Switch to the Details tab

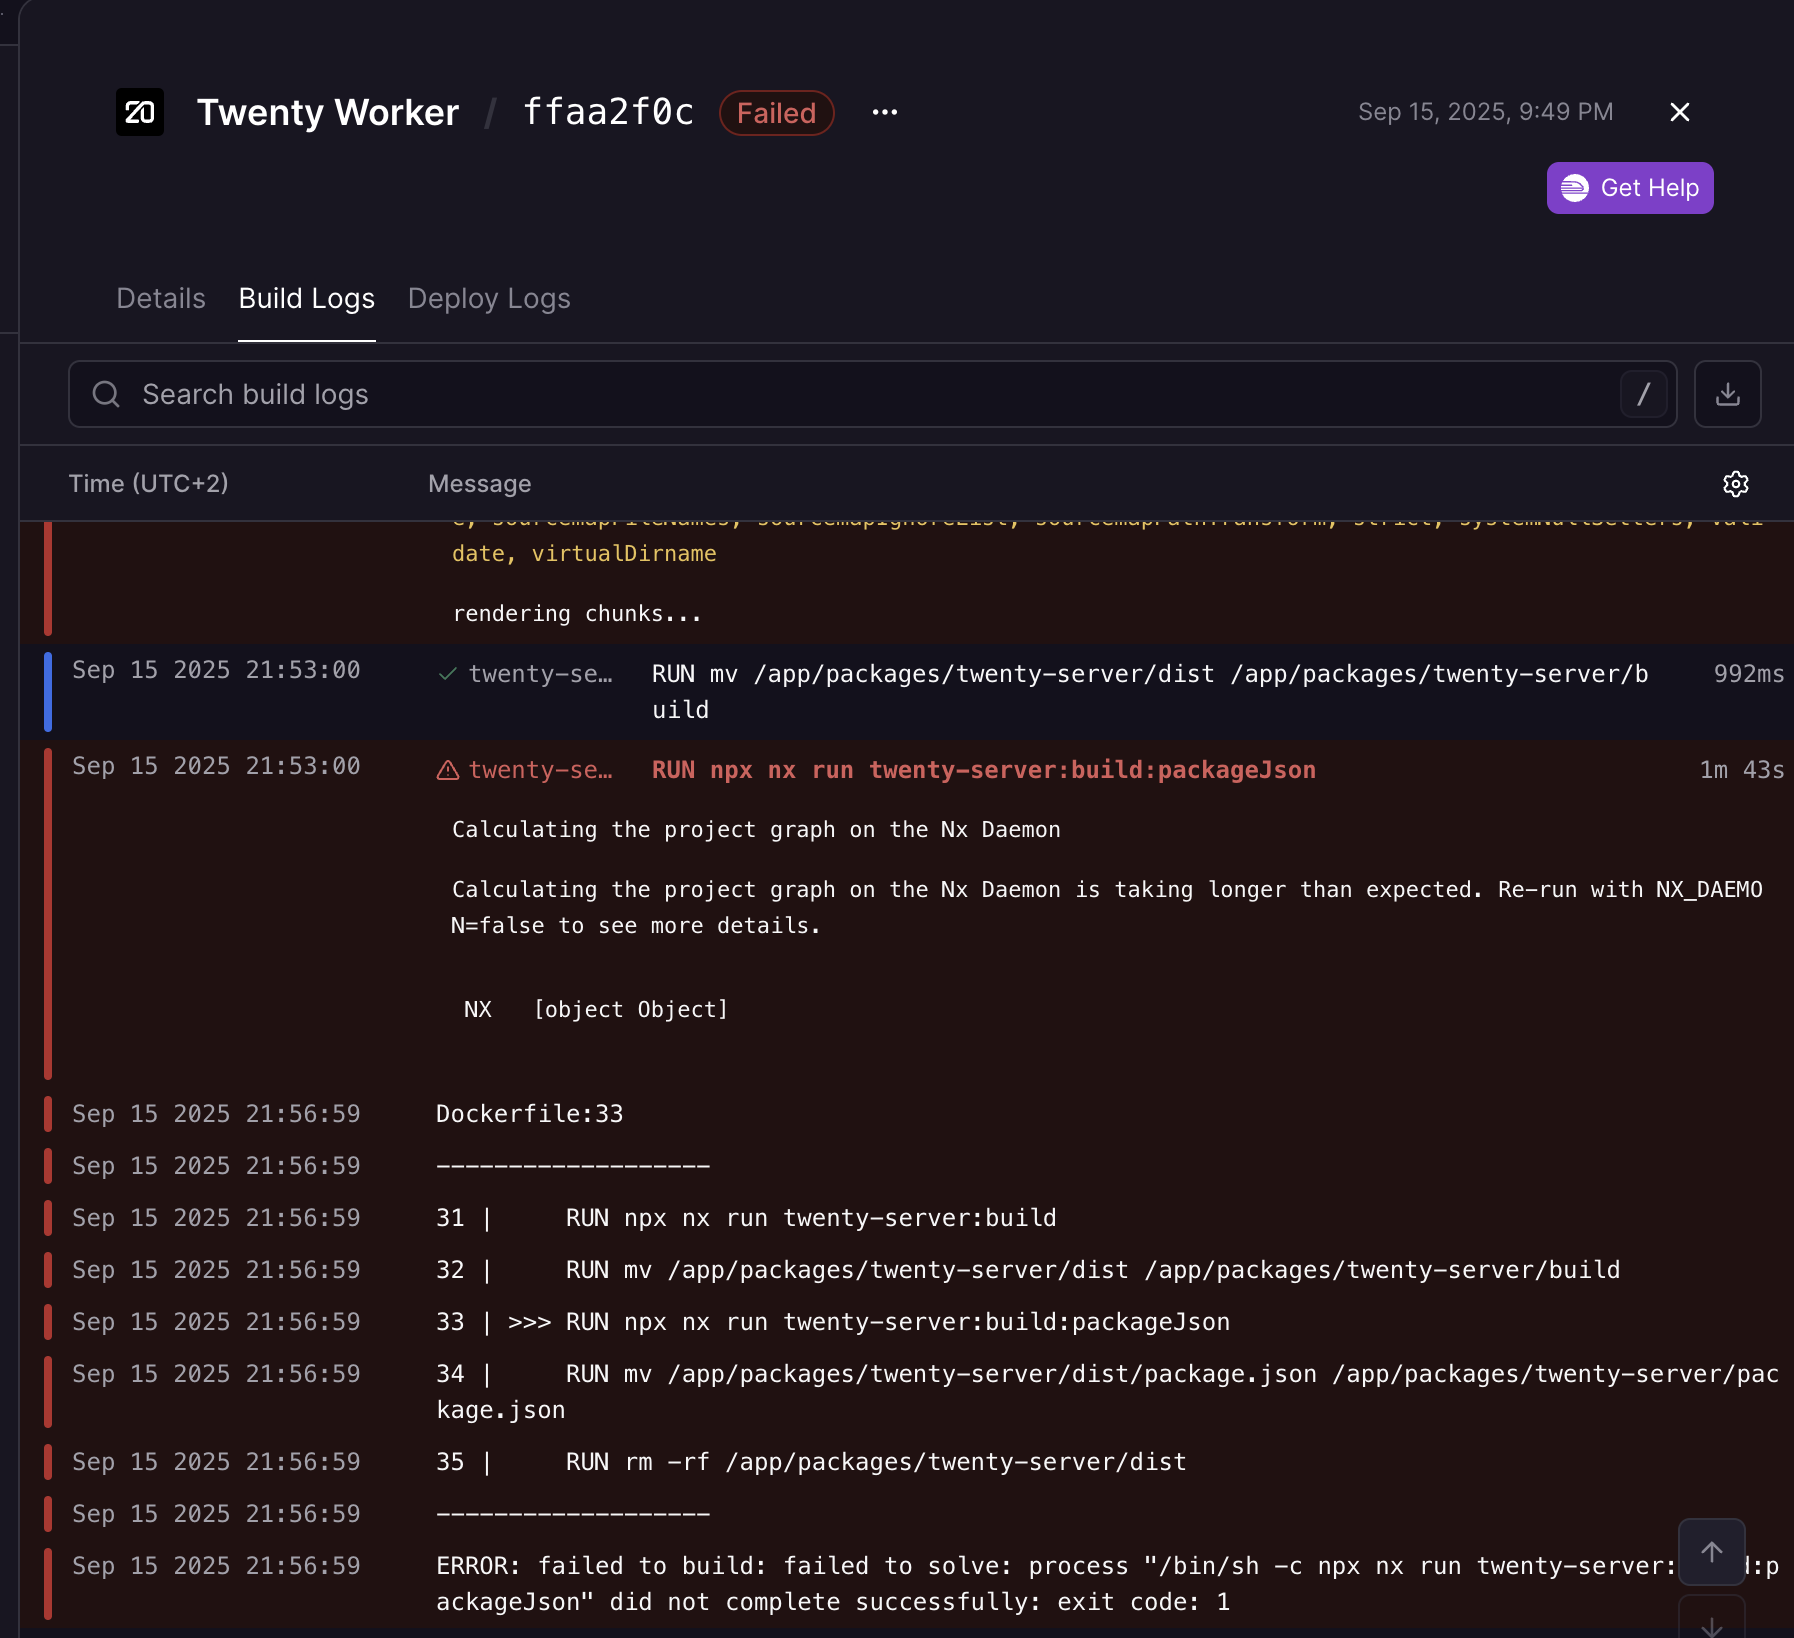[x=161, y=298]
